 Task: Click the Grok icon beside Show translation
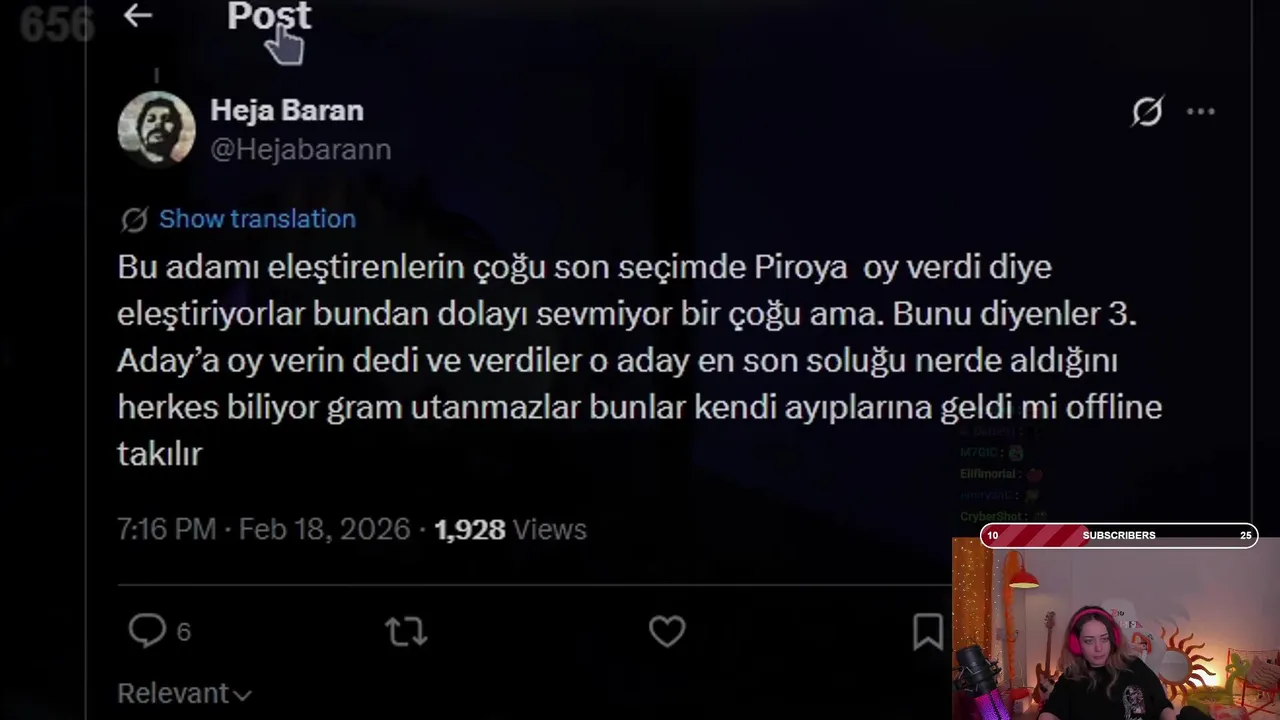[x=134, y=219]
